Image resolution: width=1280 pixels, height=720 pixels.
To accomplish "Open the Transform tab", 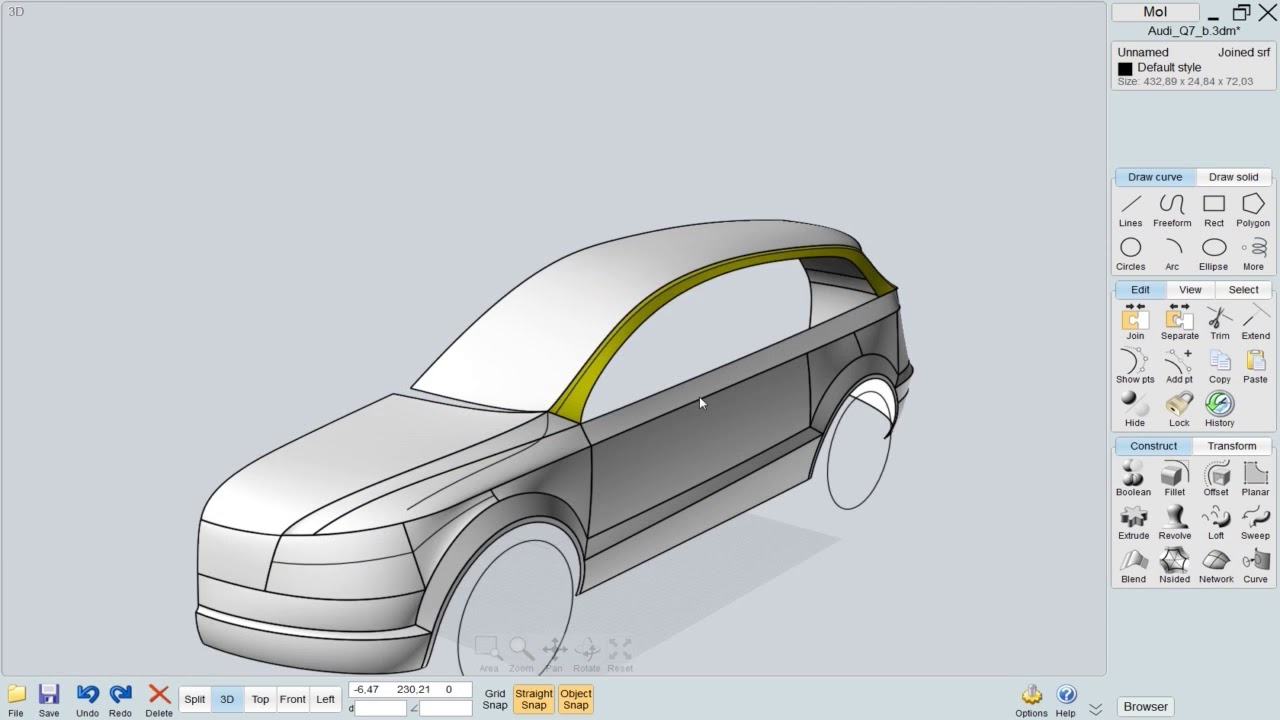I will tap(1231, 446).
